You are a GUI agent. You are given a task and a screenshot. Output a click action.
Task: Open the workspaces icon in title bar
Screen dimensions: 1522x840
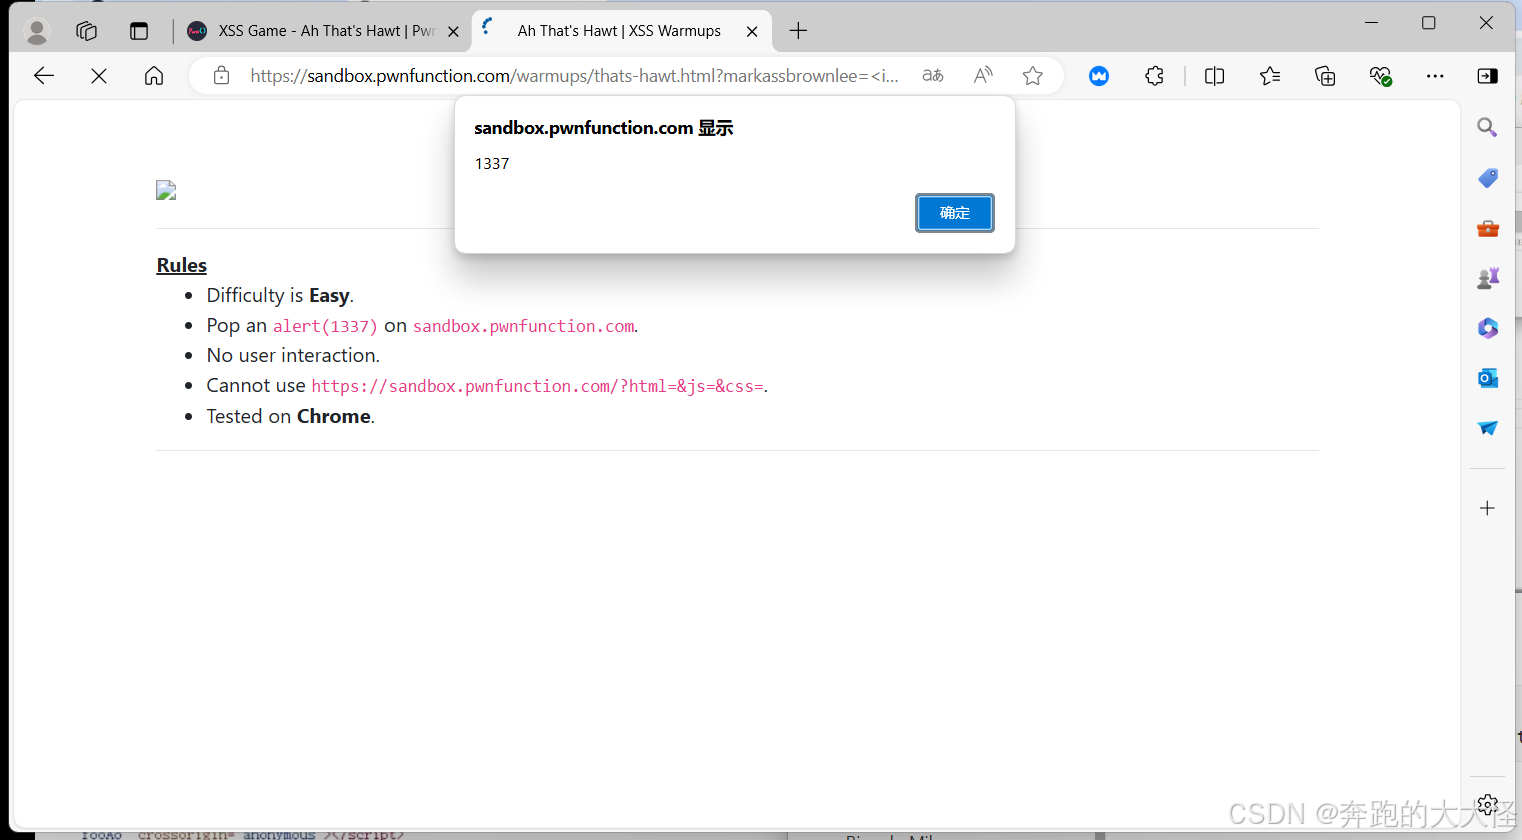click(x=87, y=31)
